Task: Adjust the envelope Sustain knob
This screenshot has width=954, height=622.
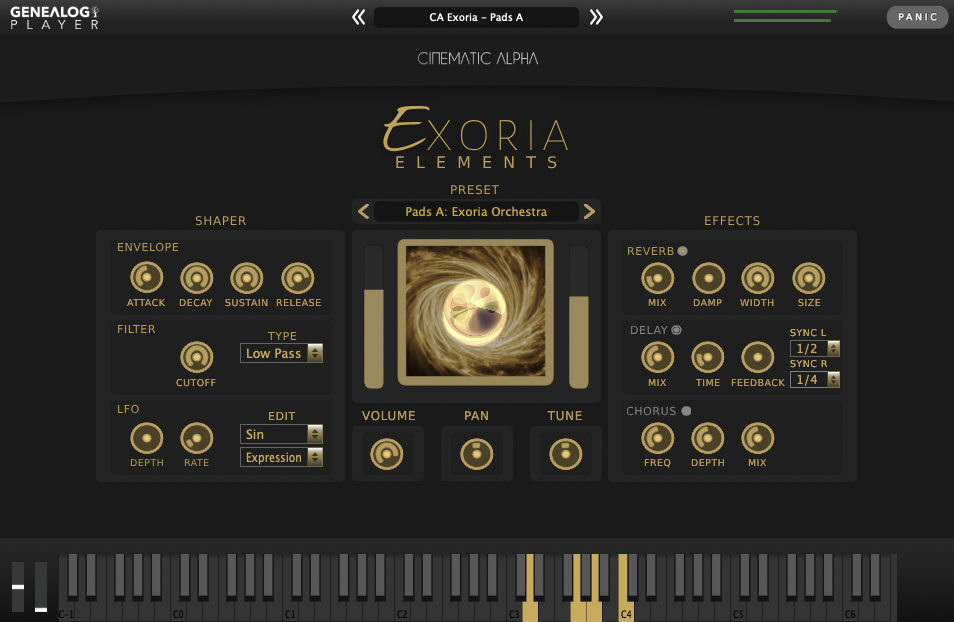Action: [x=246, y=278]
